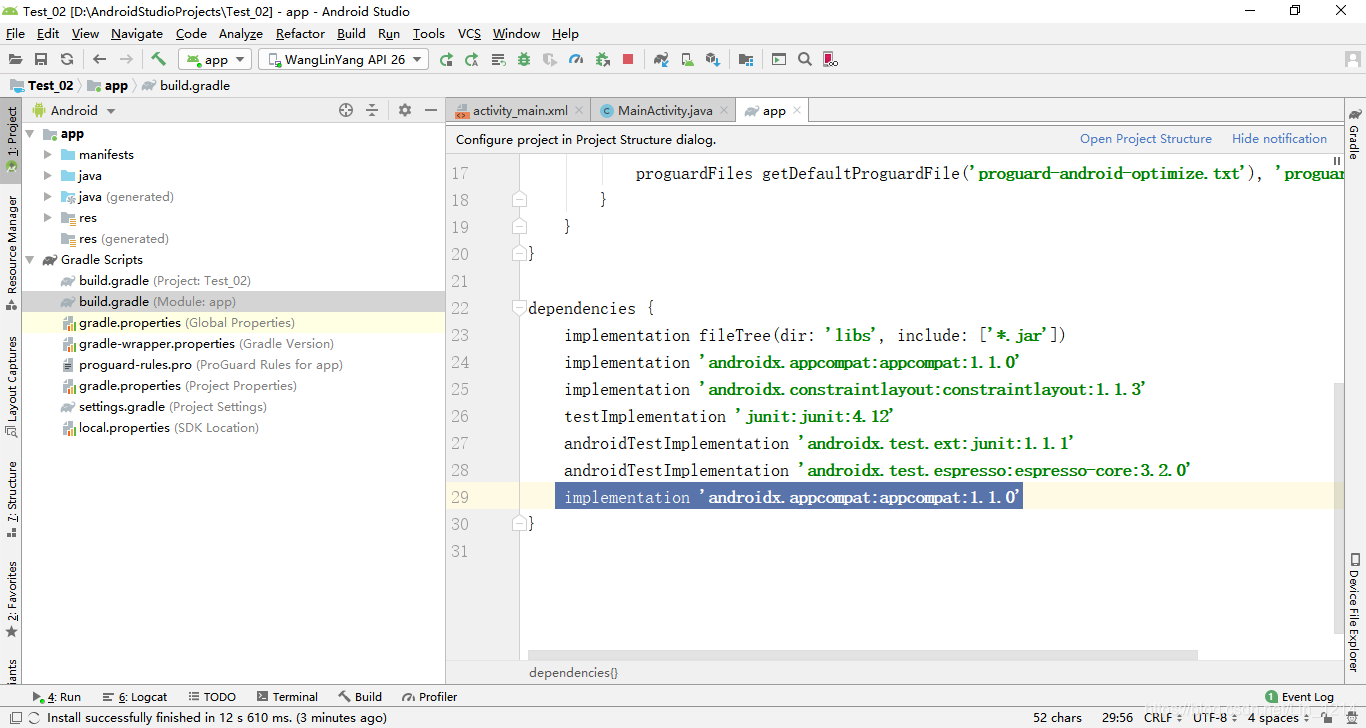Click the dependencies{} breadcrumb
The image size is (1366, 728).
pyautogui.click(x=573, y=673)
